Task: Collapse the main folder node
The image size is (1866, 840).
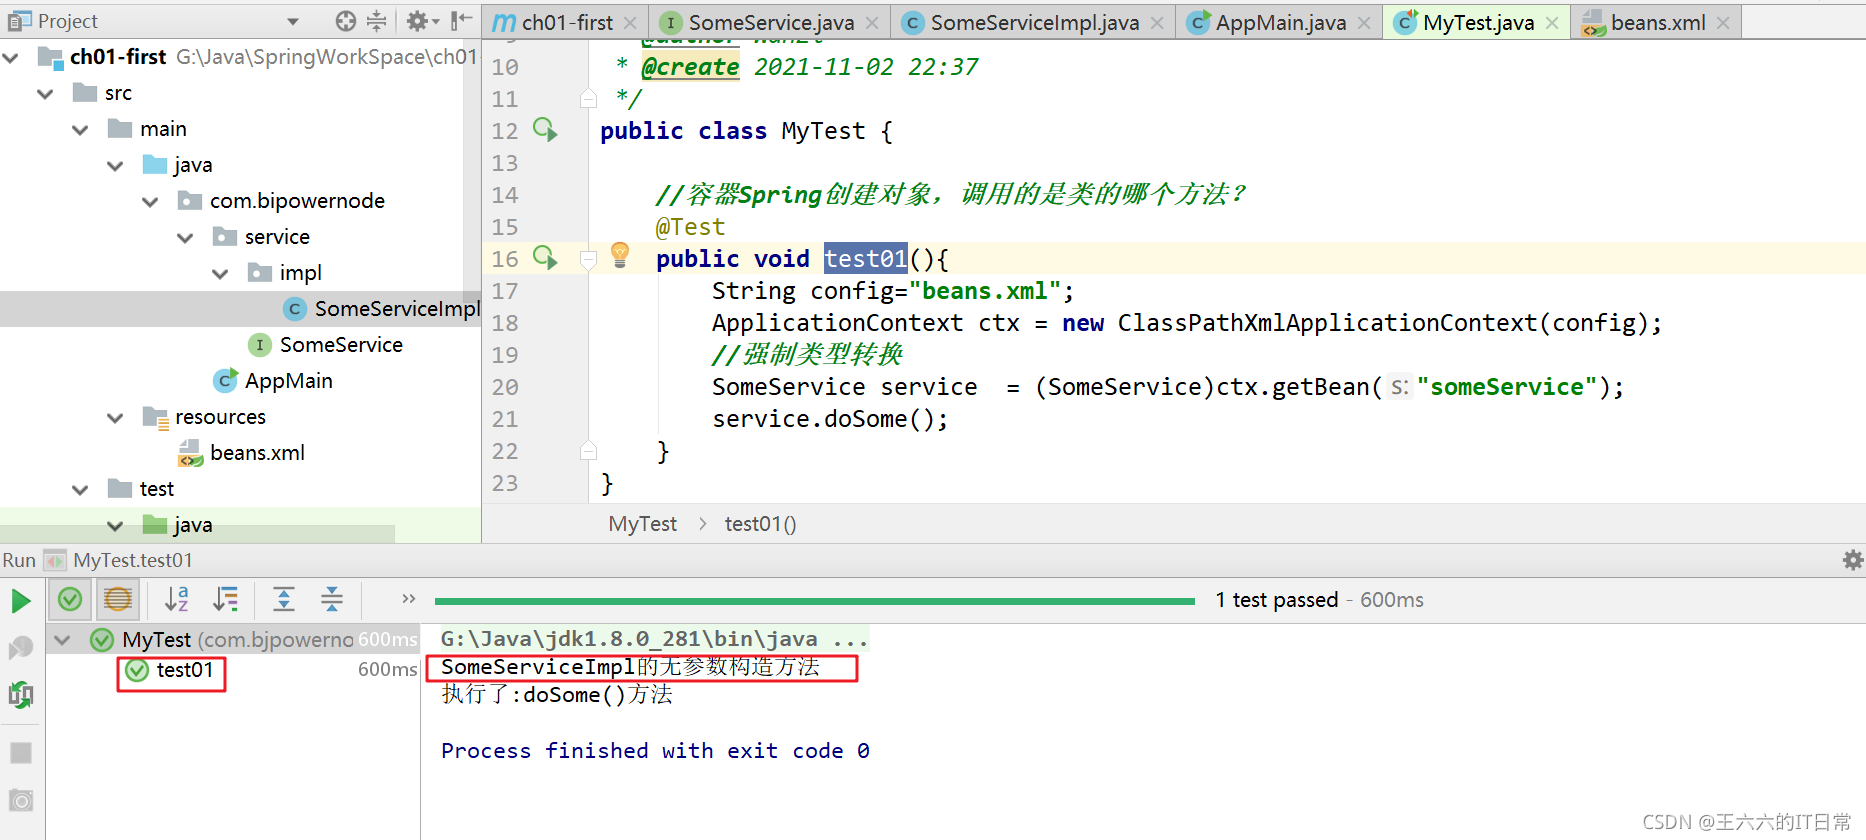Action: tap(80, 130)
